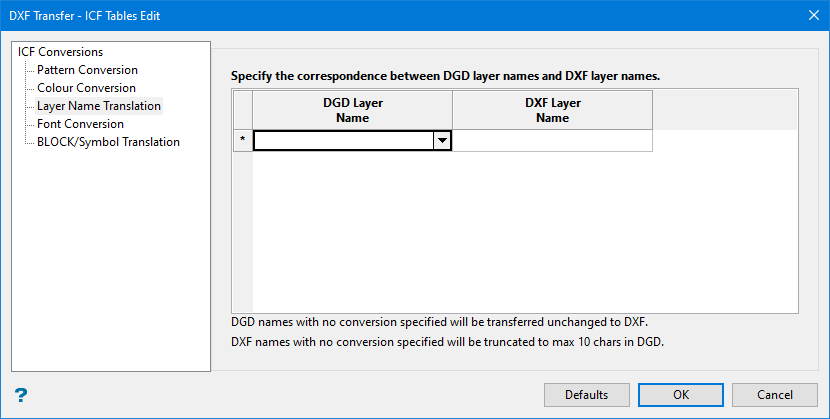Viewport: 830px width, 419px height.
Task: Close the DXF Transfer dialog window
Action: pyautogui.click(x=813, y=15)
